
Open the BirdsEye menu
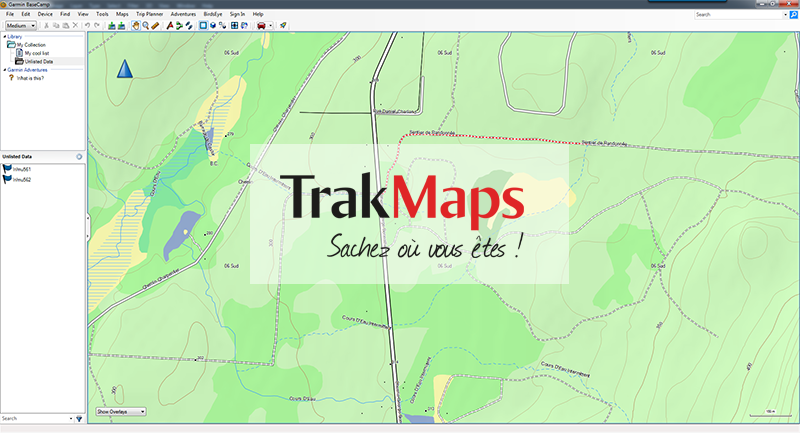[x=213, y=14]
